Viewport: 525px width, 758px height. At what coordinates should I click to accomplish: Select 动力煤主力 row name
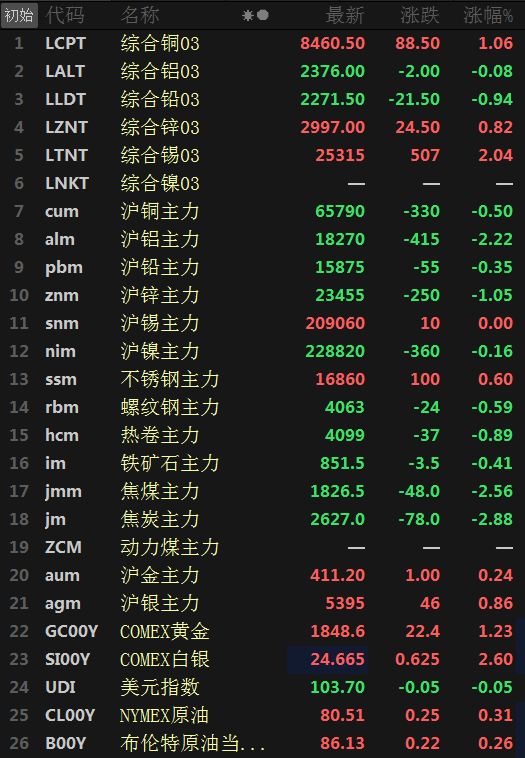click(x=170, y=548)
